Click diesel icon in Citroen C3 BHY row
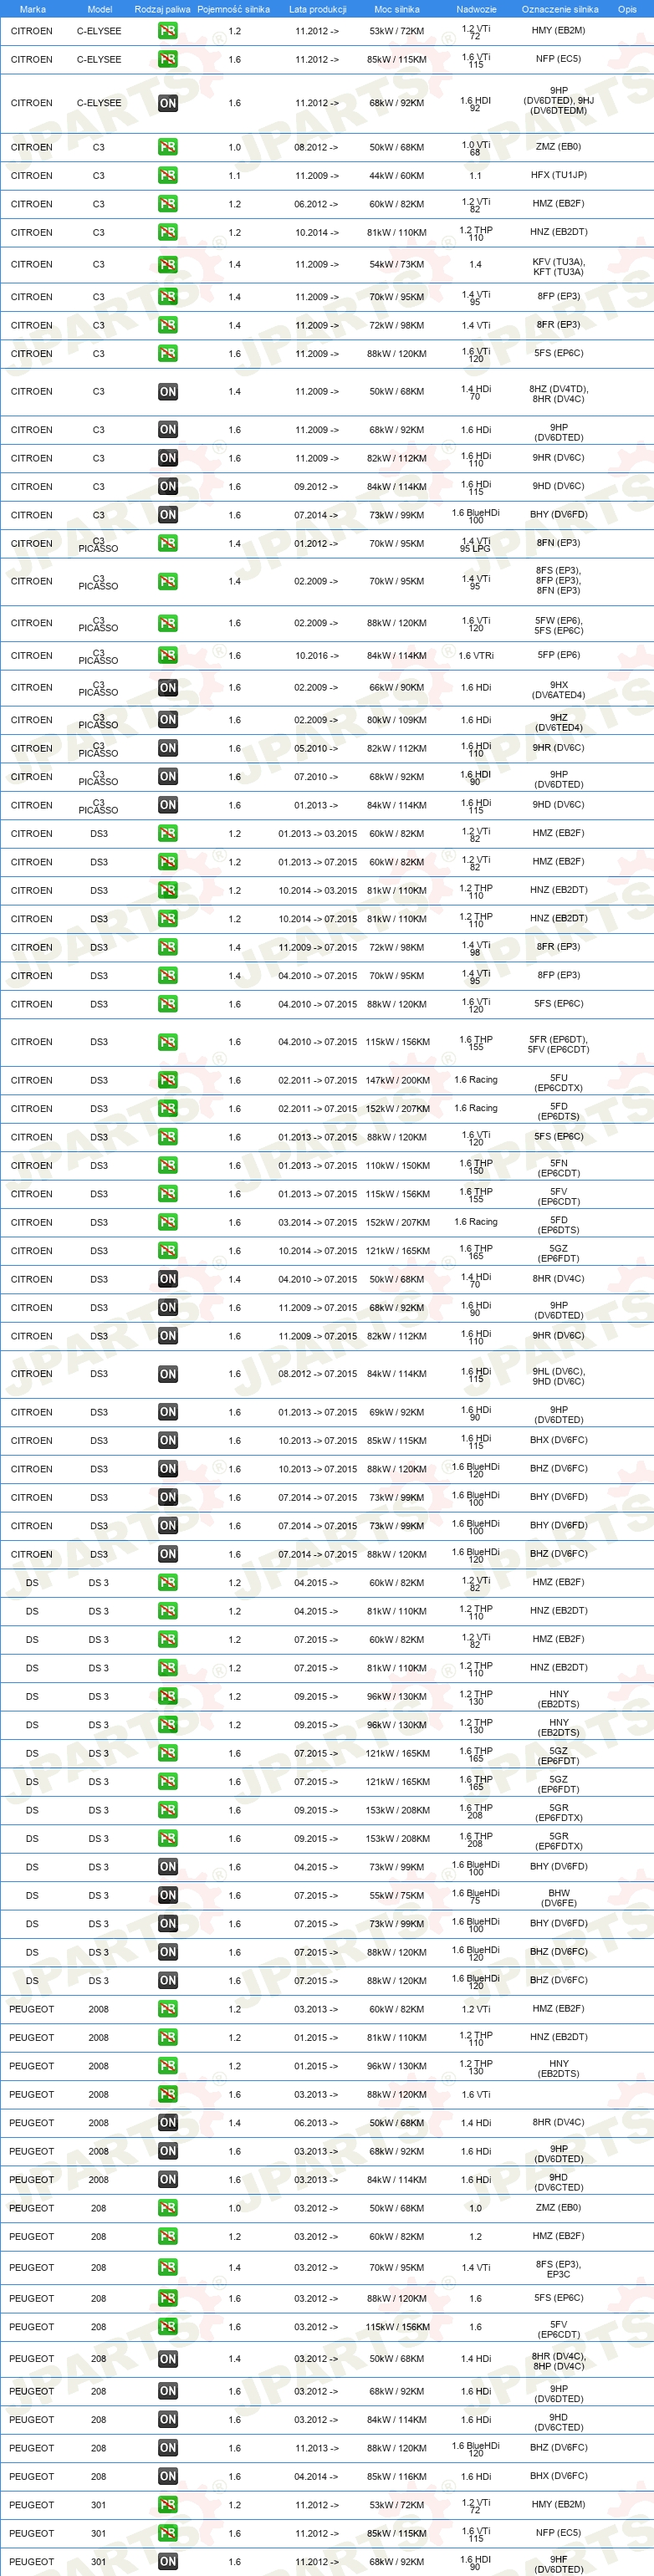The height and width of the screenshot is (2576, 654). (168, 515)
